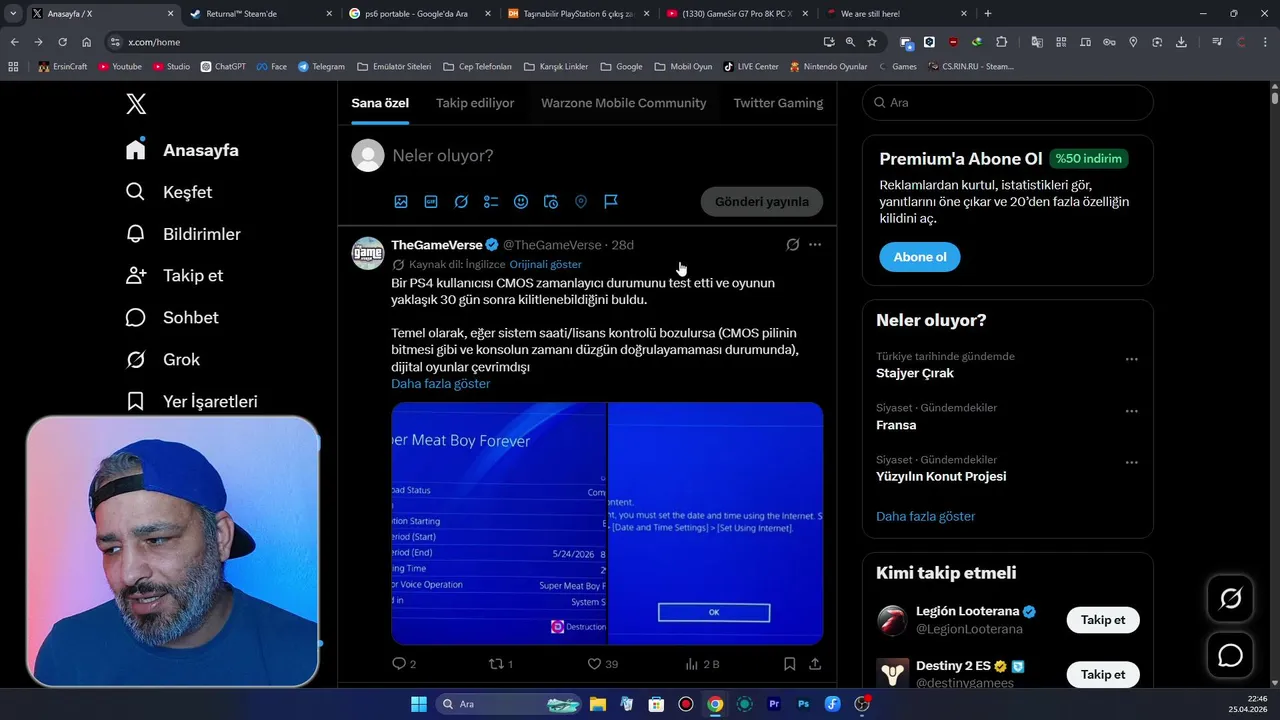Click Abone ol premium button
The height and width of the screenshot is (720, 1280).
pyautogui.click(x=920, y=257)
